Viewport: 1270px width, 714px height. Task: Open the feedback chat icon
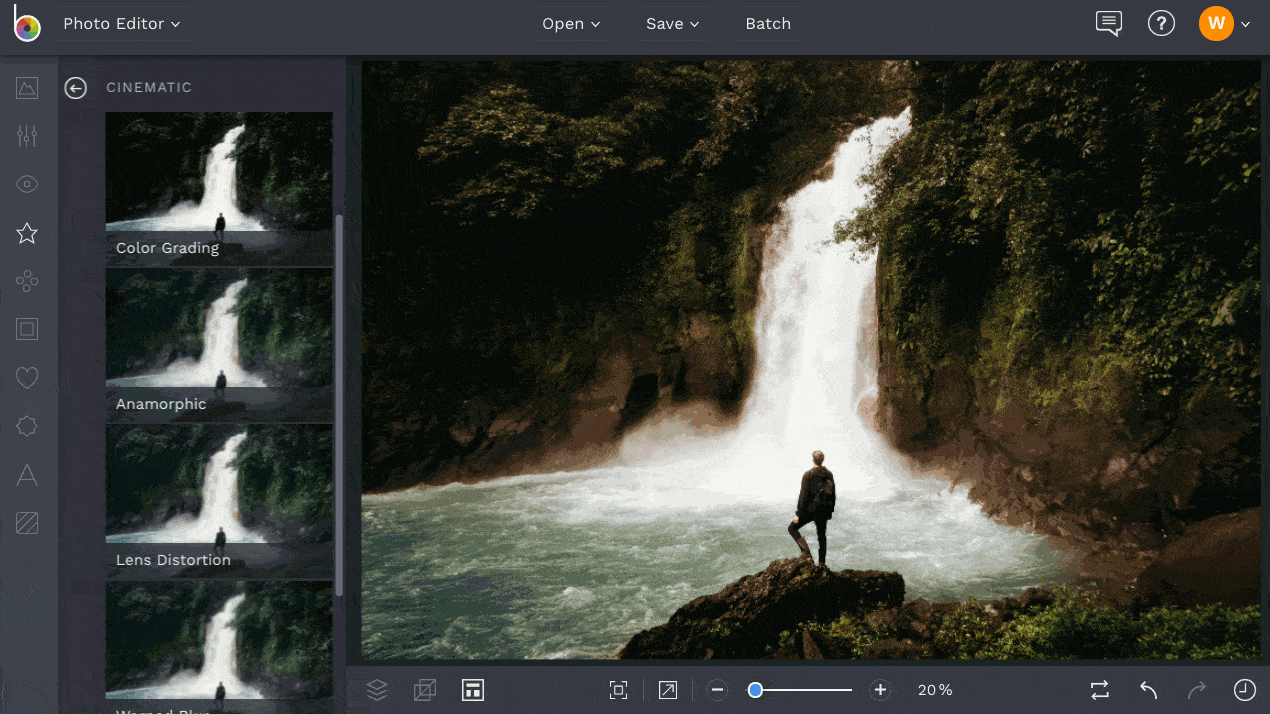1109,24
